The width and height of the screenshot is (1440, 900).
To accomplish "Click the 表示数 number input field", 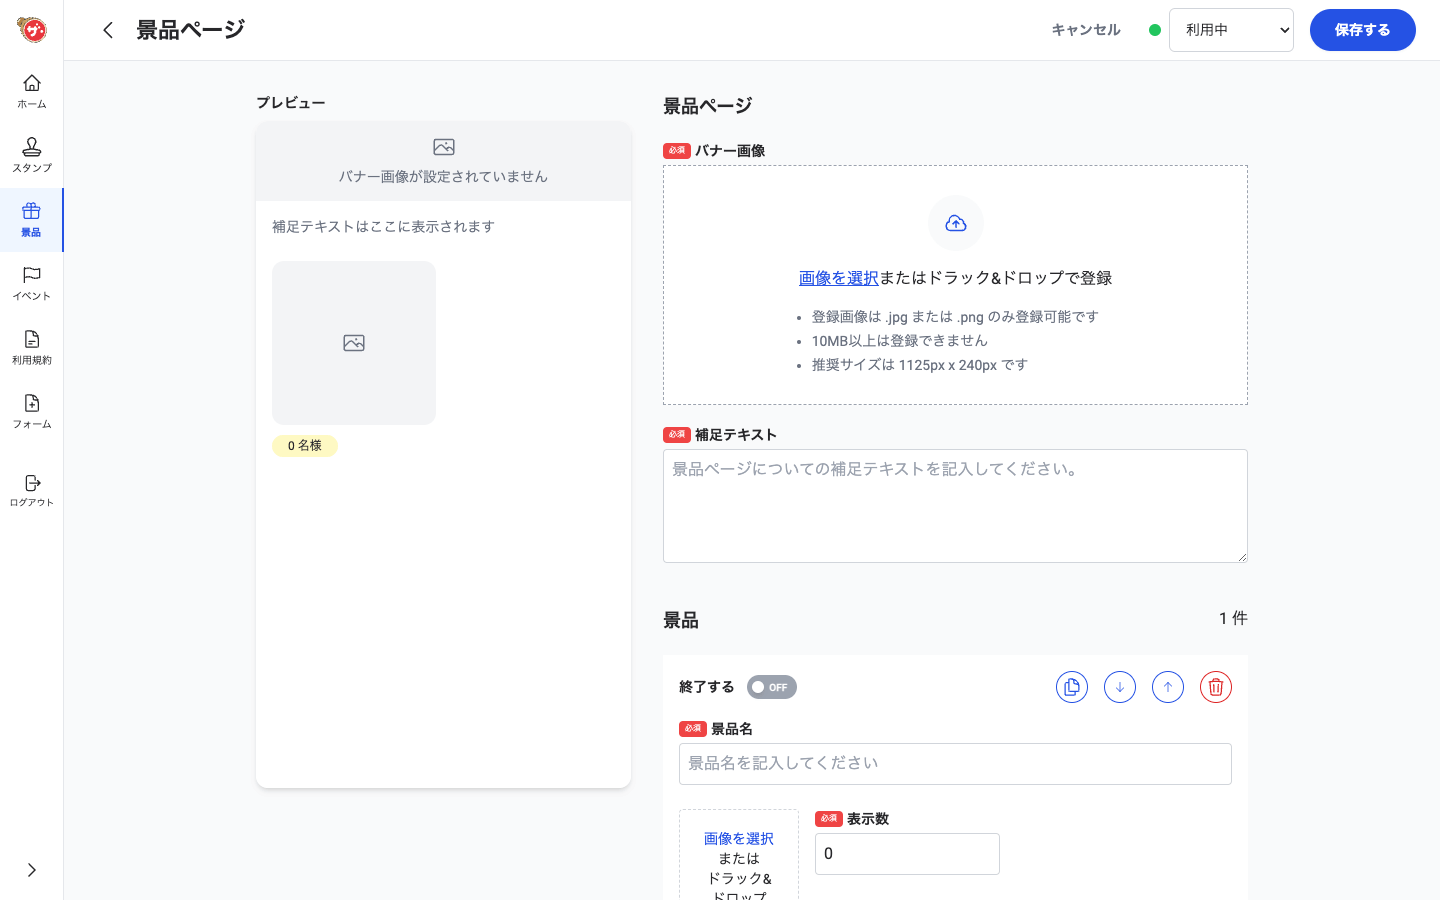I will pyautogui.click(x=907, y=853).
